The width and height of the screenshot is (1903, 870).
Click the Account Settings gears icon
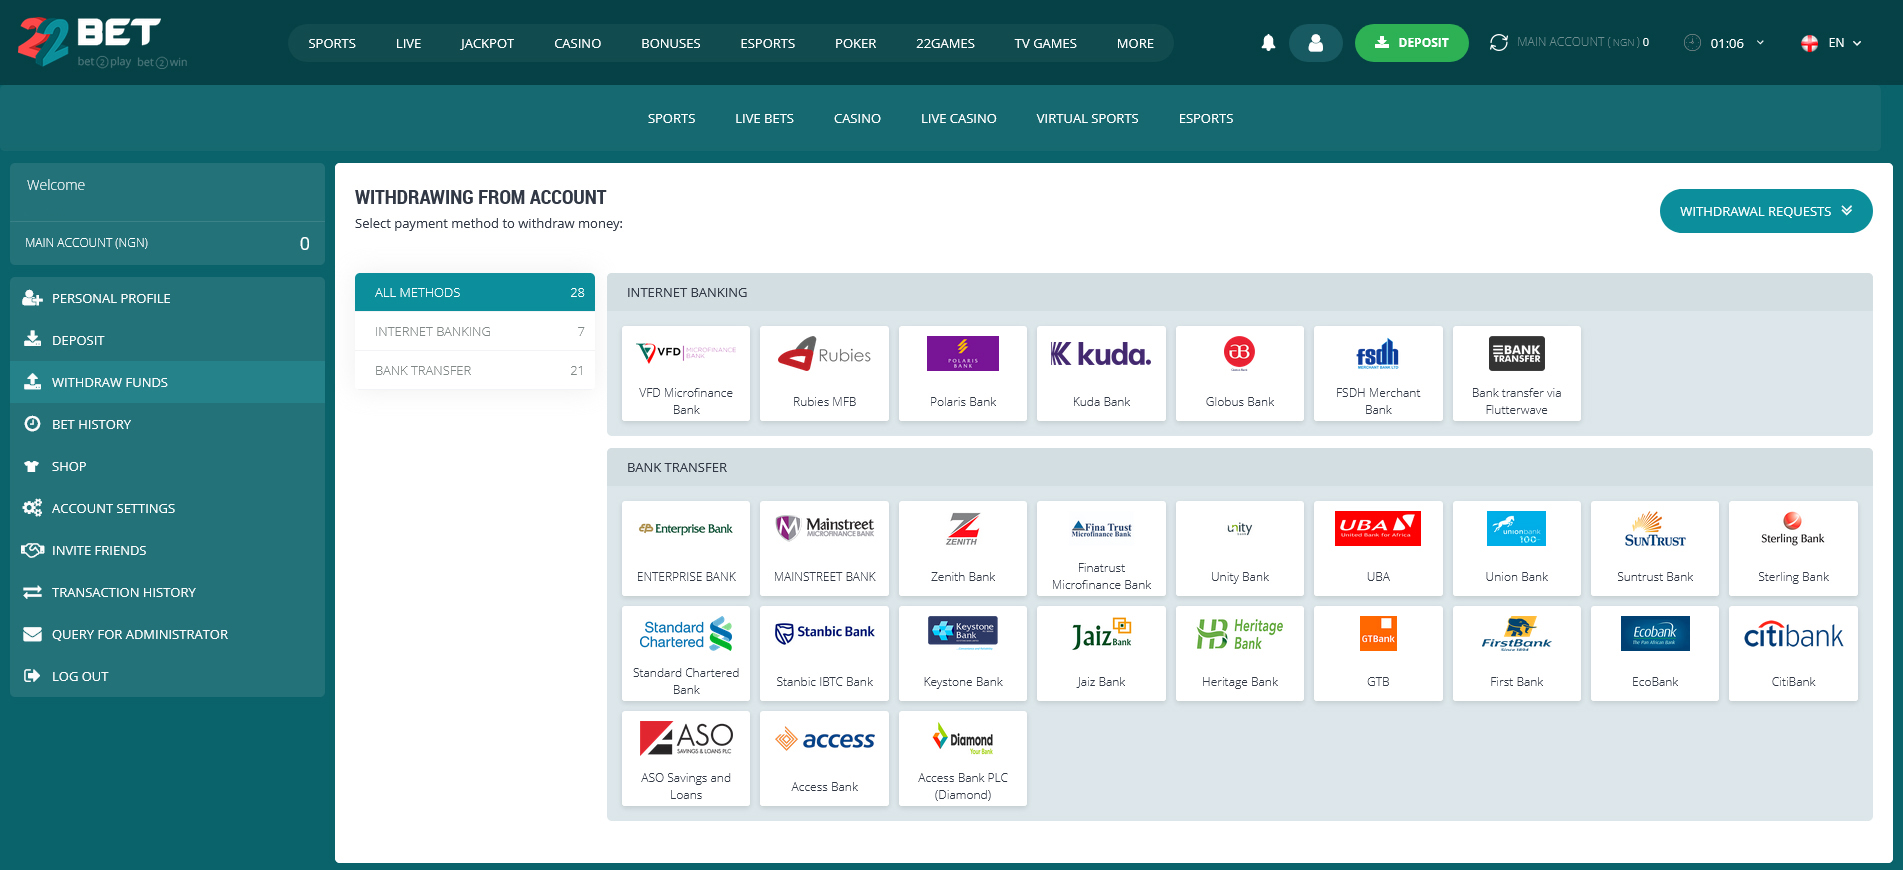coord(32,508)
